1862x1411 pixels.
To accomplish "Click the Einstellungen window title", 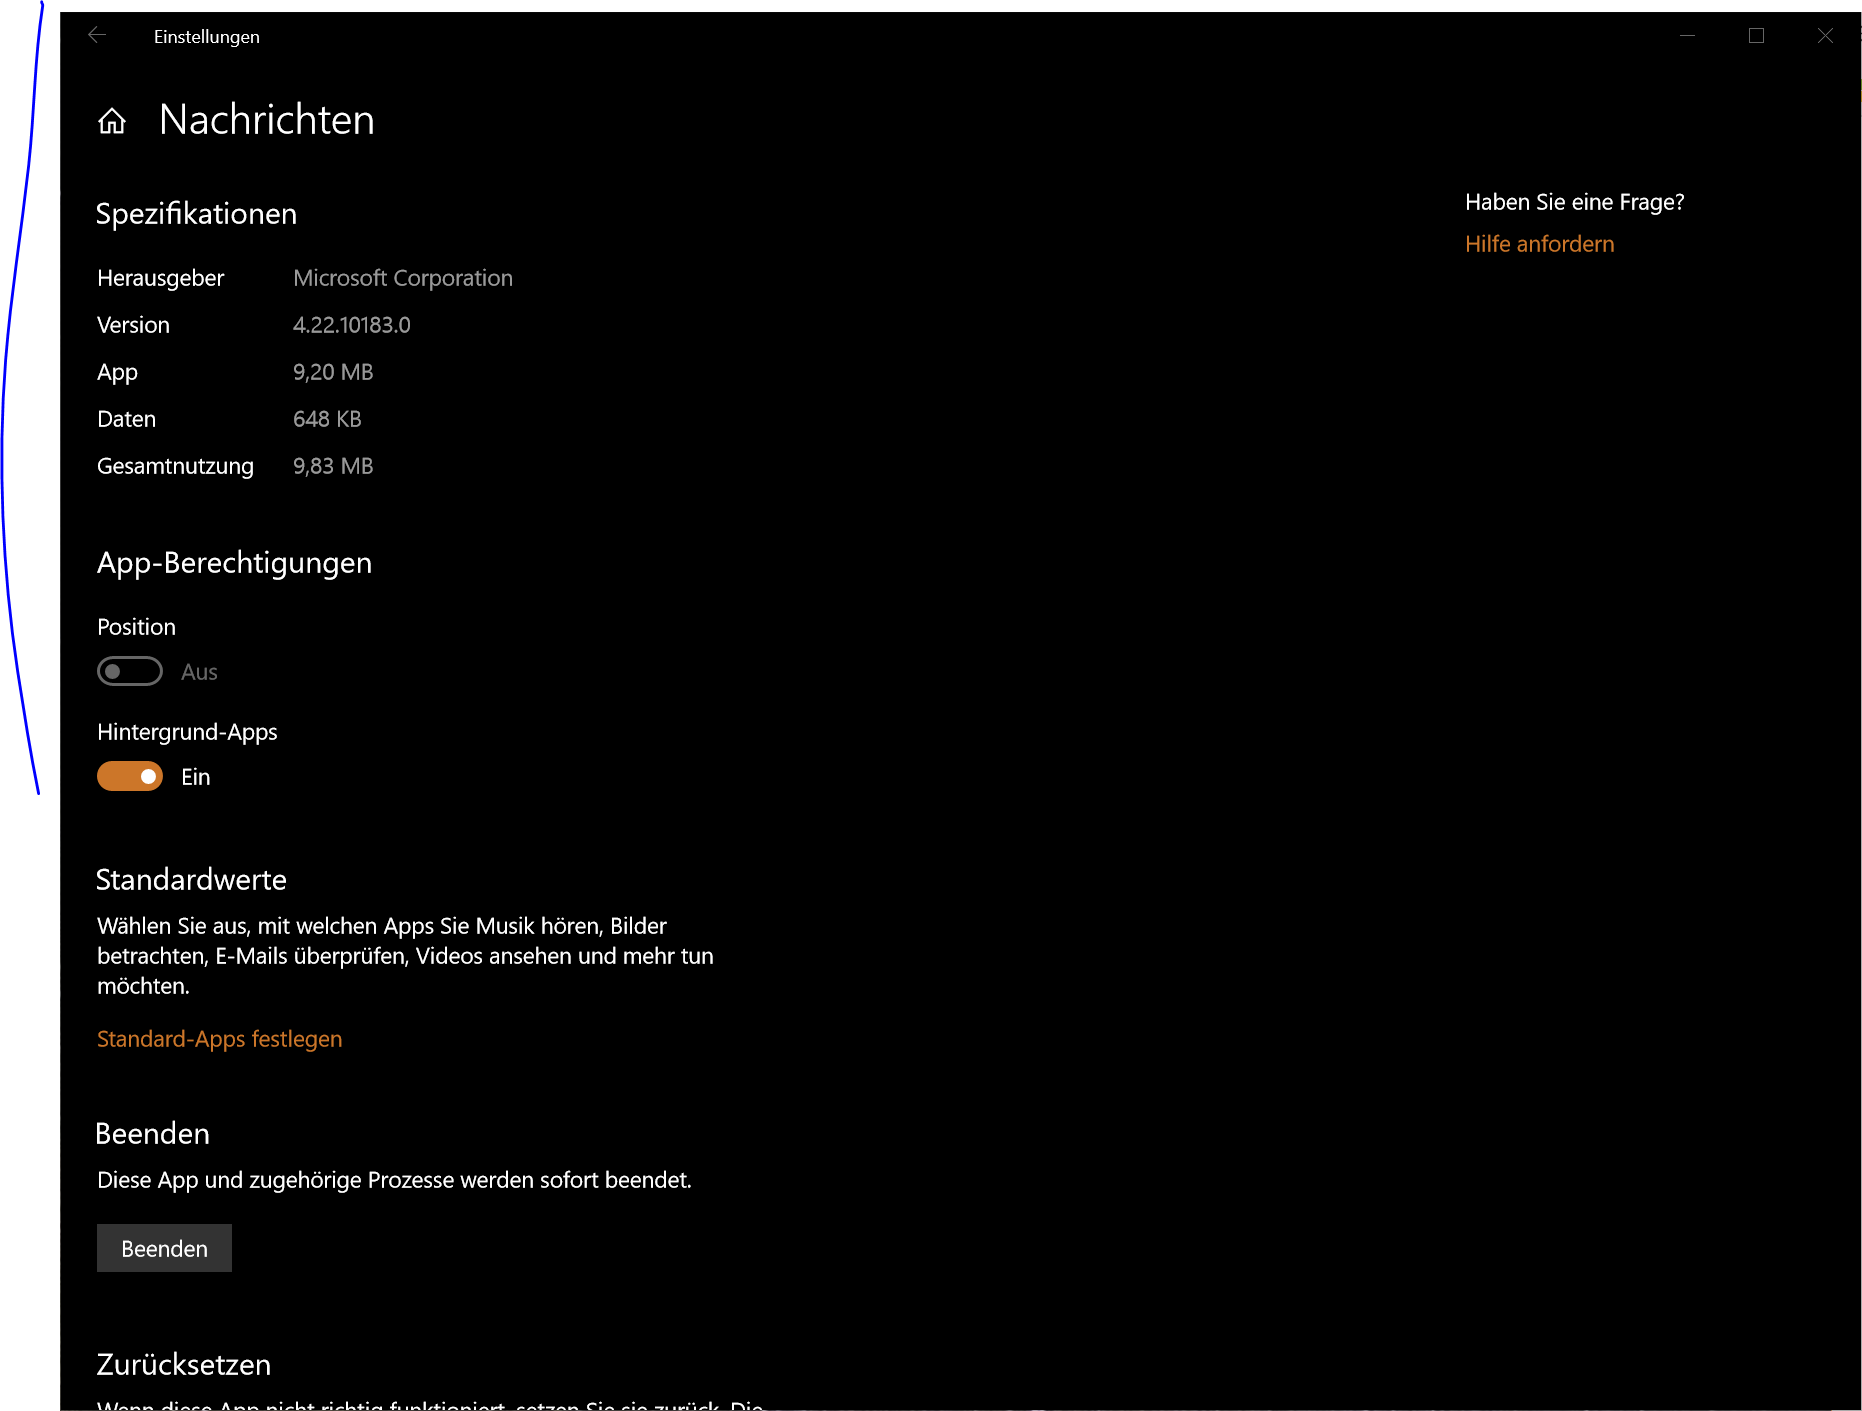I will point(207,37).
